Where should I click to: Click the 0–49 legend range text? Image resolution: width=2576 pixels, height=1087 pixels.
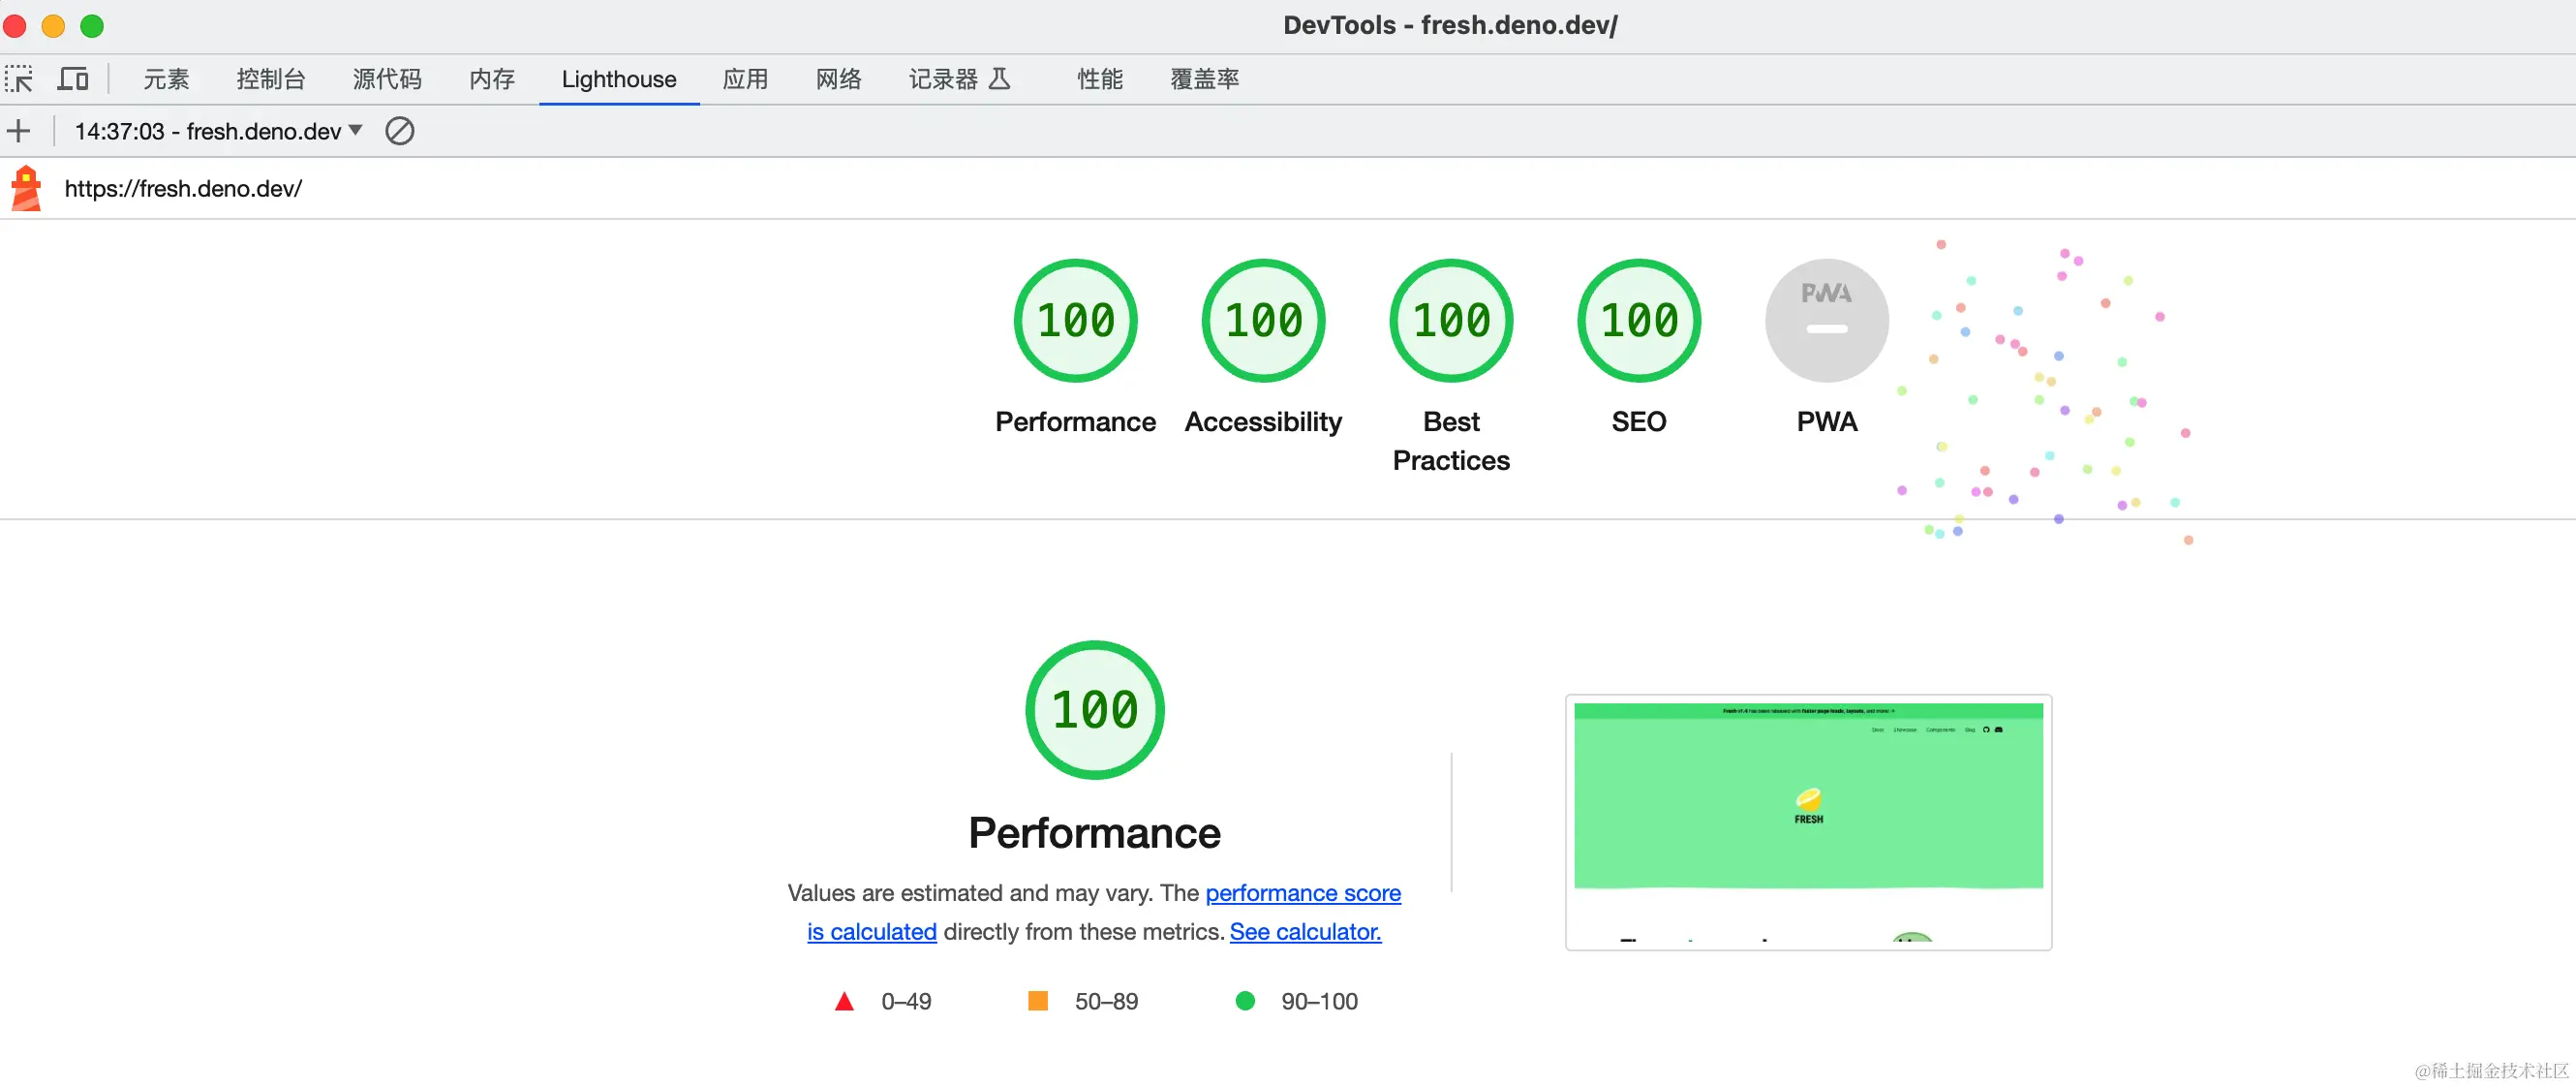[x=906, y=1001]
